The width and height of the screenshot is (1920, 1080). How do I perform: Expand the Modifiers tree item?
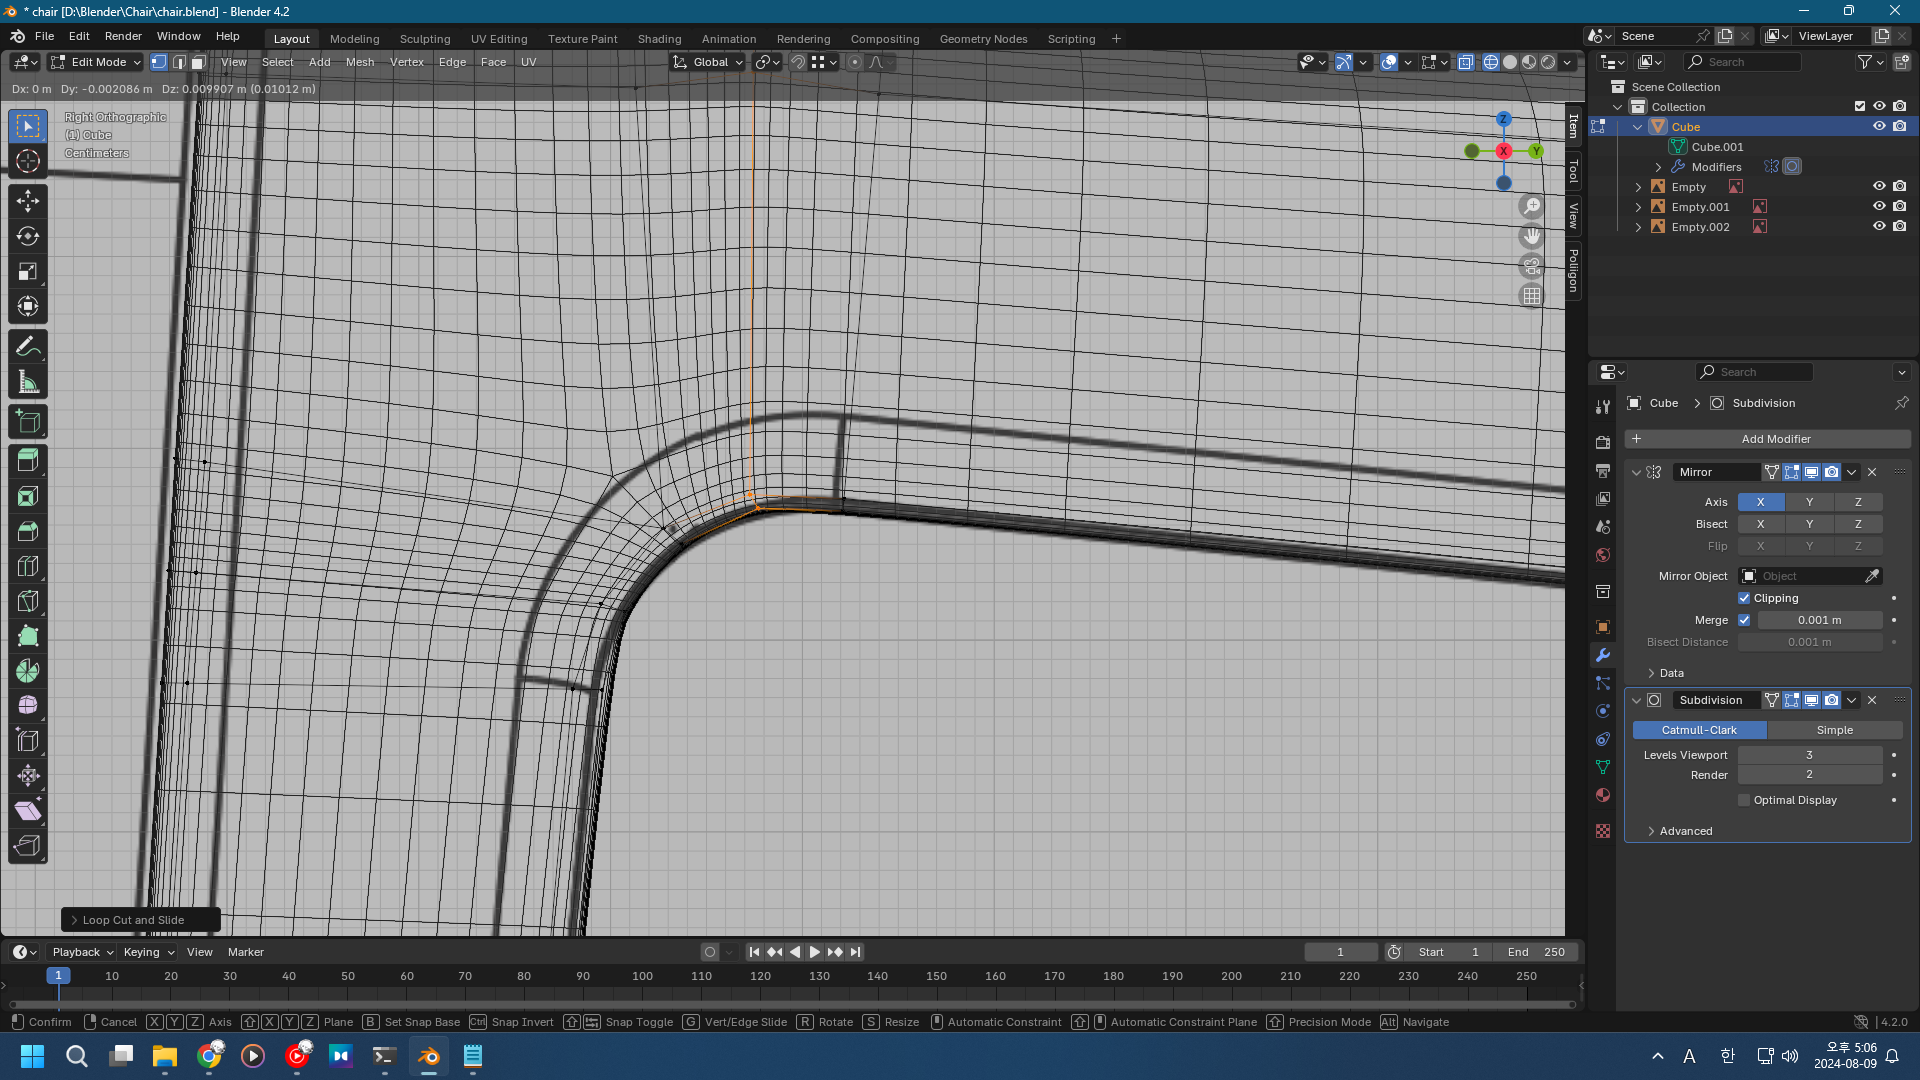pyautogui.click(x=1658, y=167)
